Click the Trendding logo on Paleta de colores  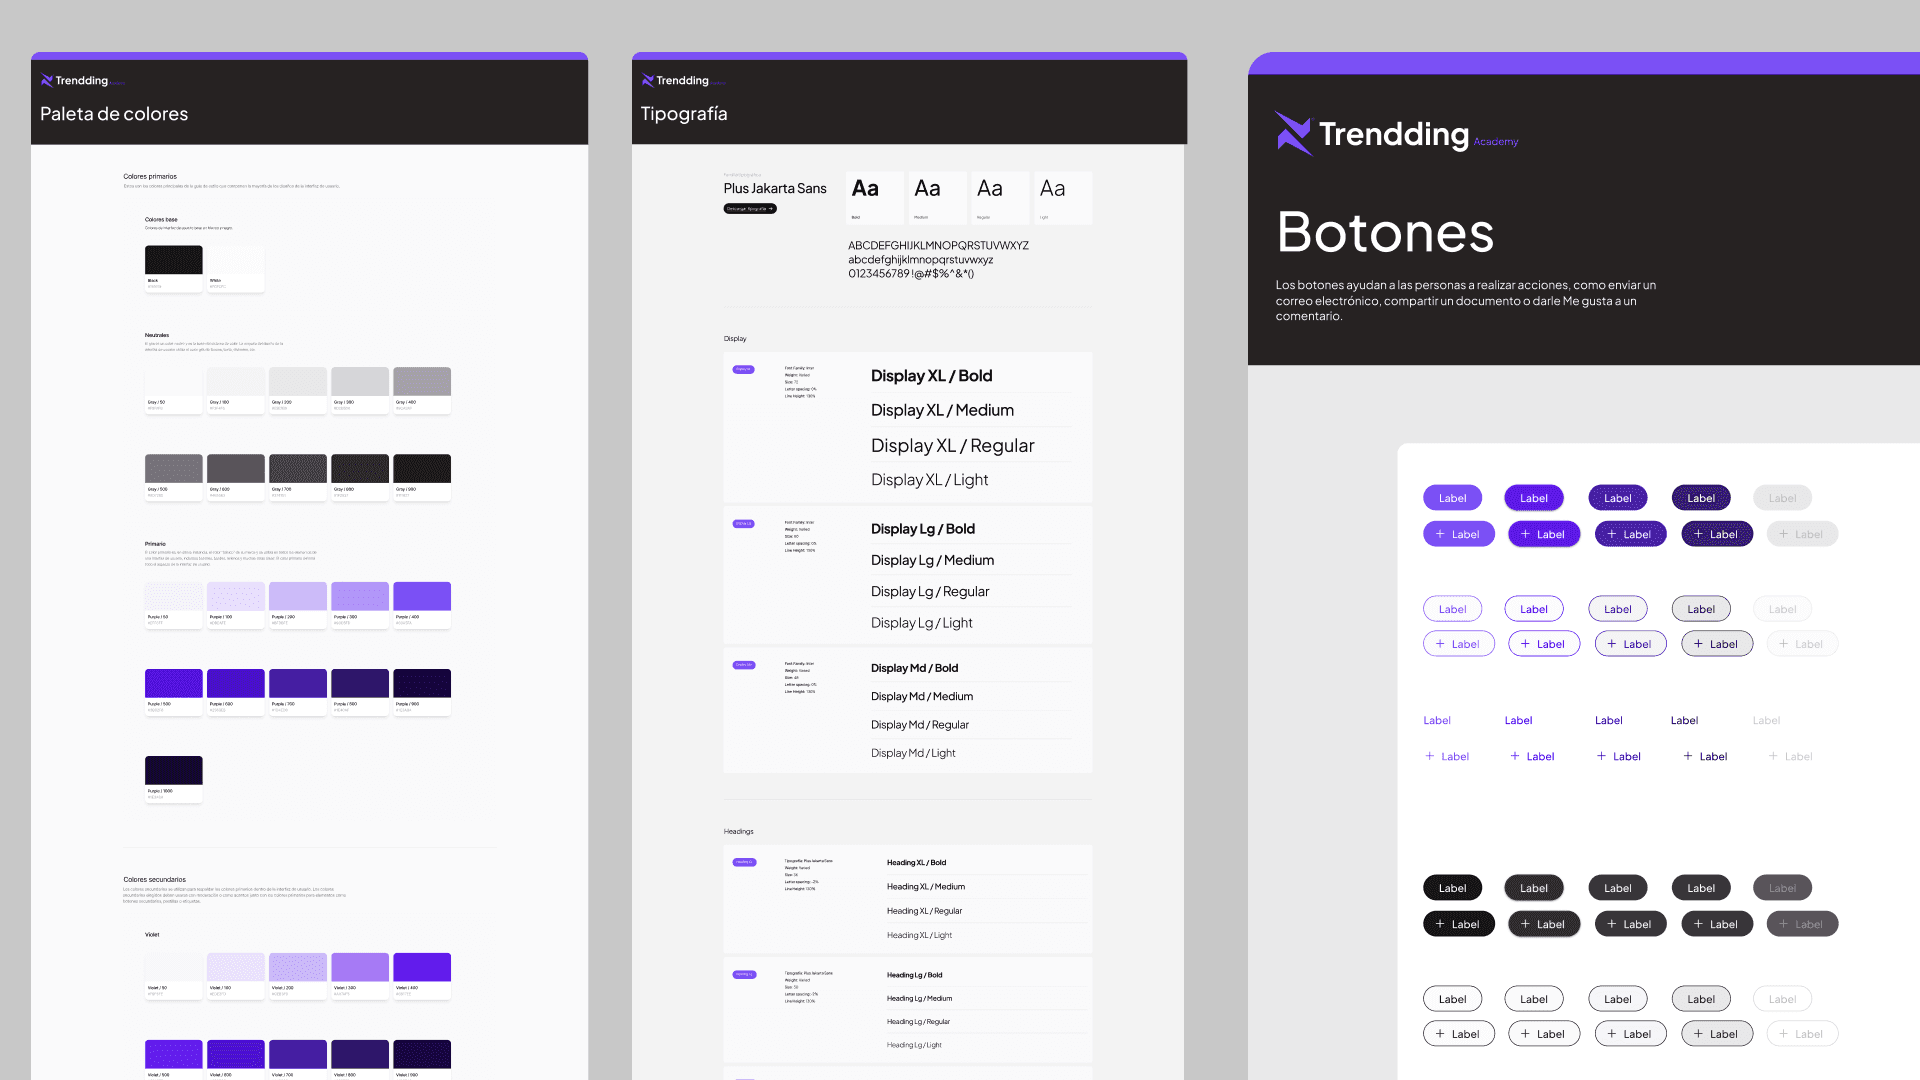tap(80, 81)
